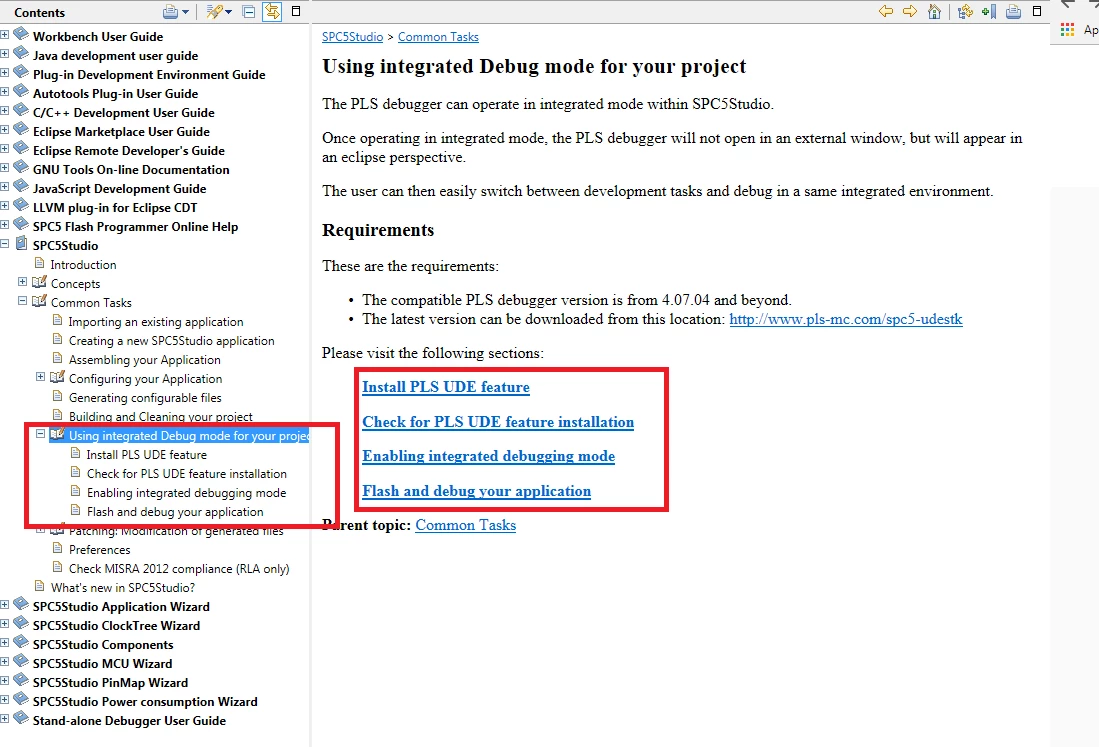Click the Print Topics icon in Contents toolbar
Viewport: 1099px width, 747px height.
pyautogui.click(x=170, y=12)
